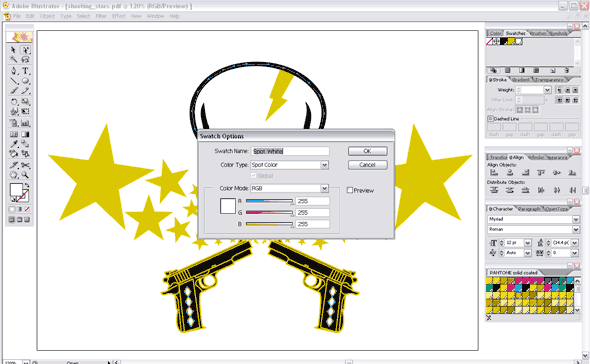Toggle the Dashed Line checkbox
Screen dimensions: 590x364
[x=490, y=119]
